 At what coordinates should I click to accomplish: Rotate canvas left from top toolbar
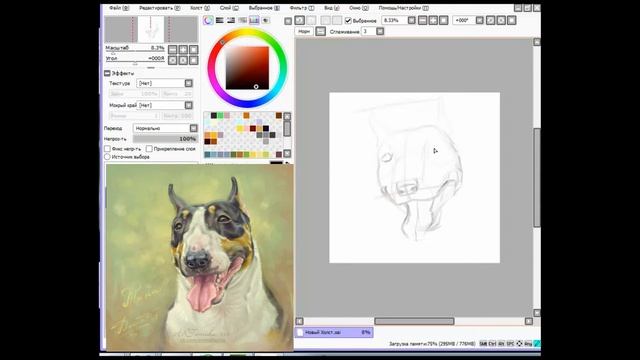pyautogui.click(x=491, y=20)
